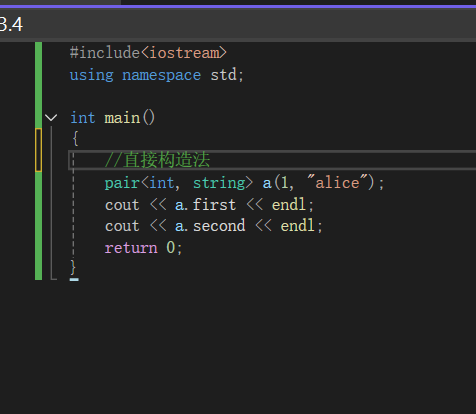Click 'endl' on the a.first line

[289, 204]
